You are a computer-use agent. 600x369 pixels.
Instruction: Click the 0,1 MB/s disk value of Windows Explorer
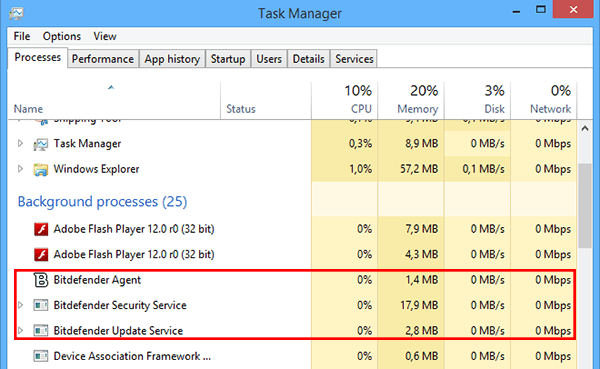[484, 169]
